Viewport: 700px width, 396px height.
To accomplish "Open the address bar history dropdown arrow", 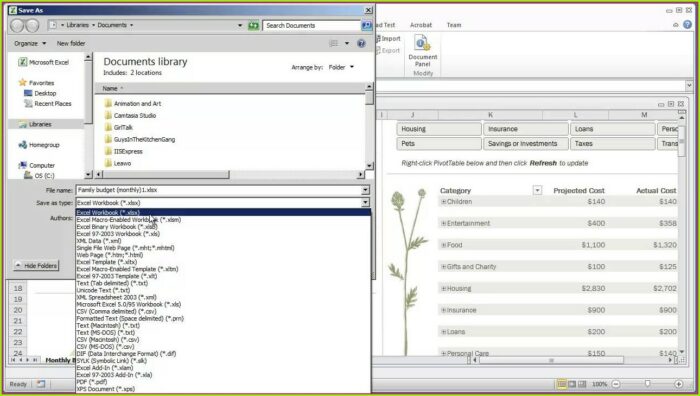I will point(240,25).
